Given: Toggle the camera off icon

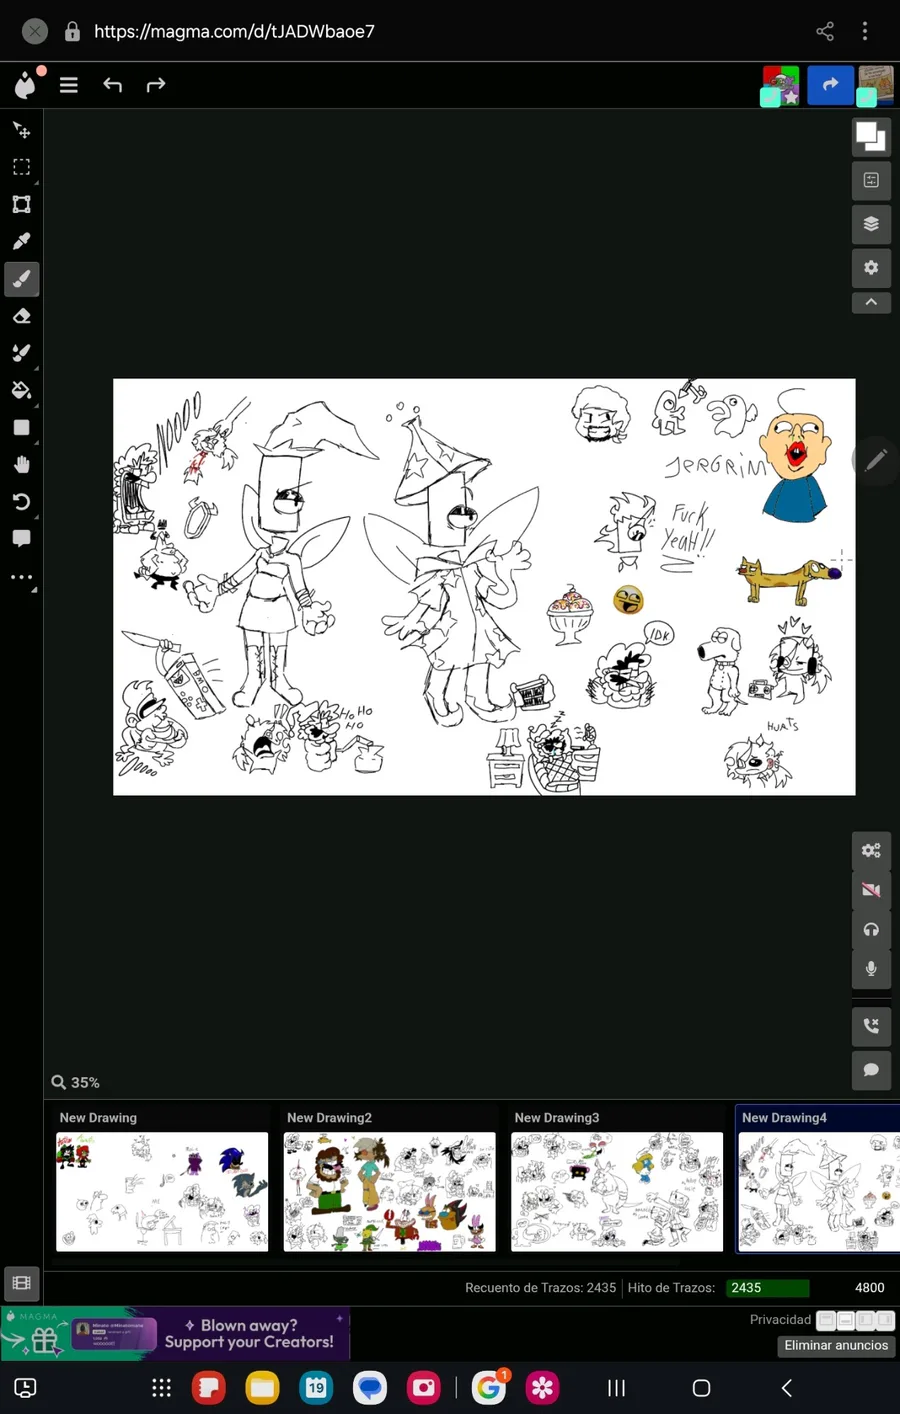Looking at the screenshot, I should point(871,890).
